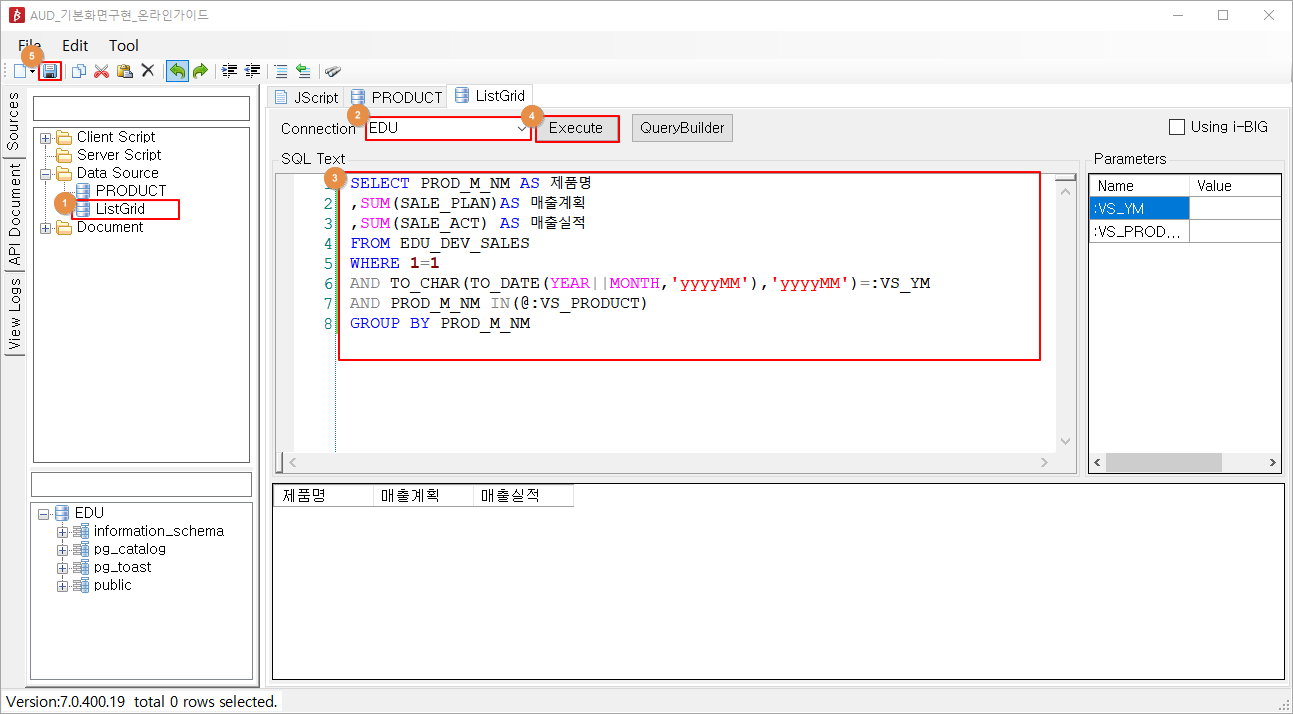Click the FROM EDU_DEV_SALES SQL line
This screenshot has width=1293, height=714.
tap(440, 243)
